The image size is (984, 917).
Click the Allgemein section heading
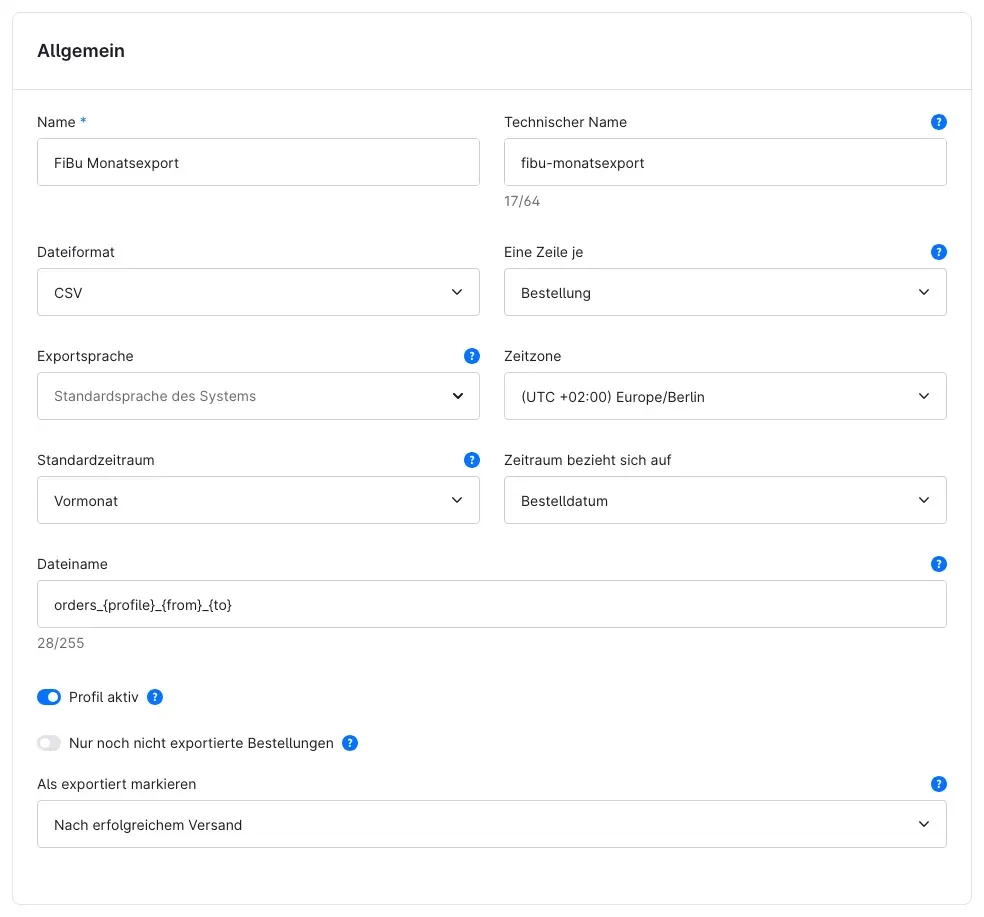pos(81,51)
